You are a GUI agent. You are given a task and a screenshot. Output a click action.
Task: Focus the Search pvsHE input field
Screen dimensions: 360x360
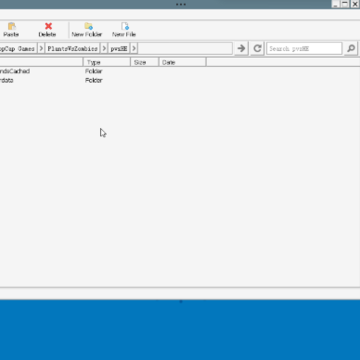(304, 49)
